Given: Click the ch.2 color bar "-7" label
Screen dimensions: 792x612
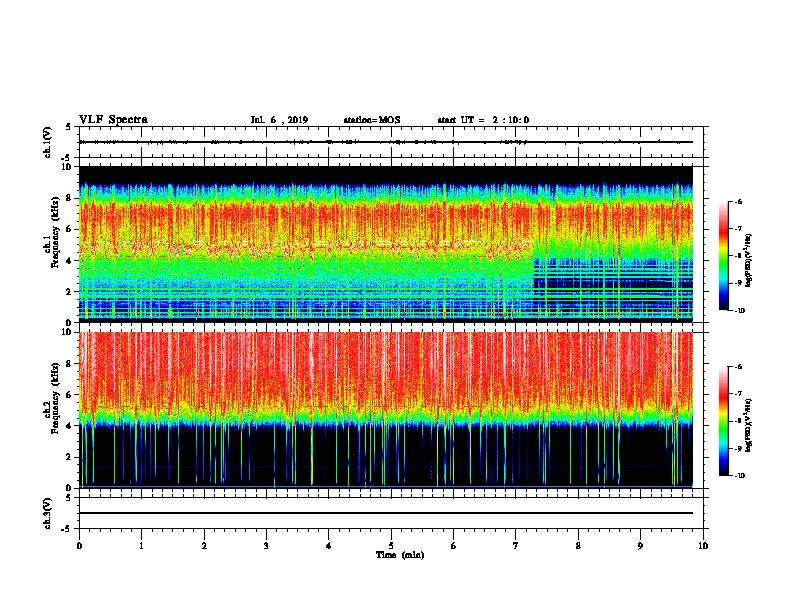Looking at the screenshot, I should (x=738, y=394).
